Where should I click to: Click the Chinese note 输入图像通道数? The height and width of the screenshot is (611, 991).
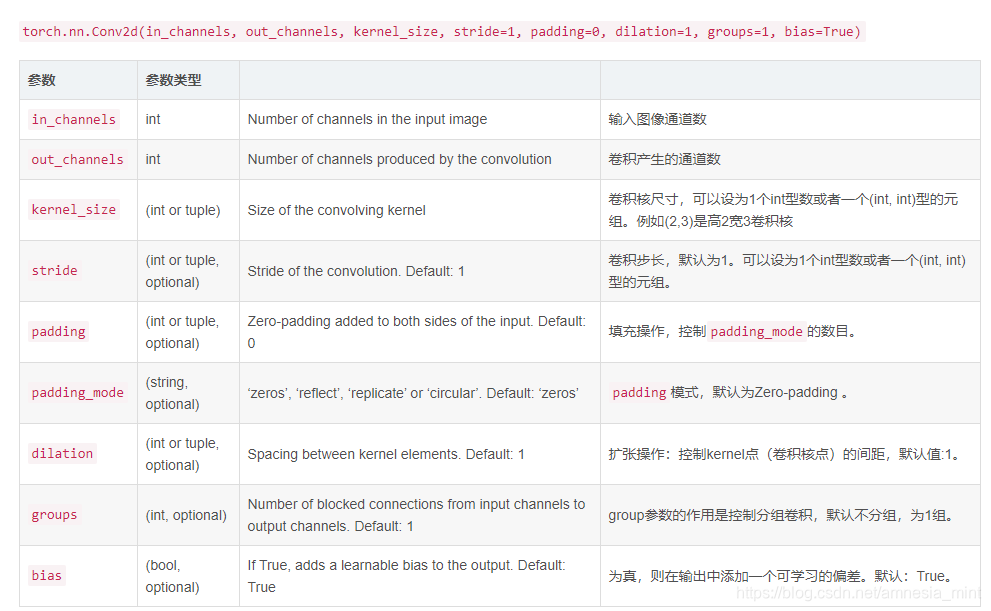coord(657,119)
